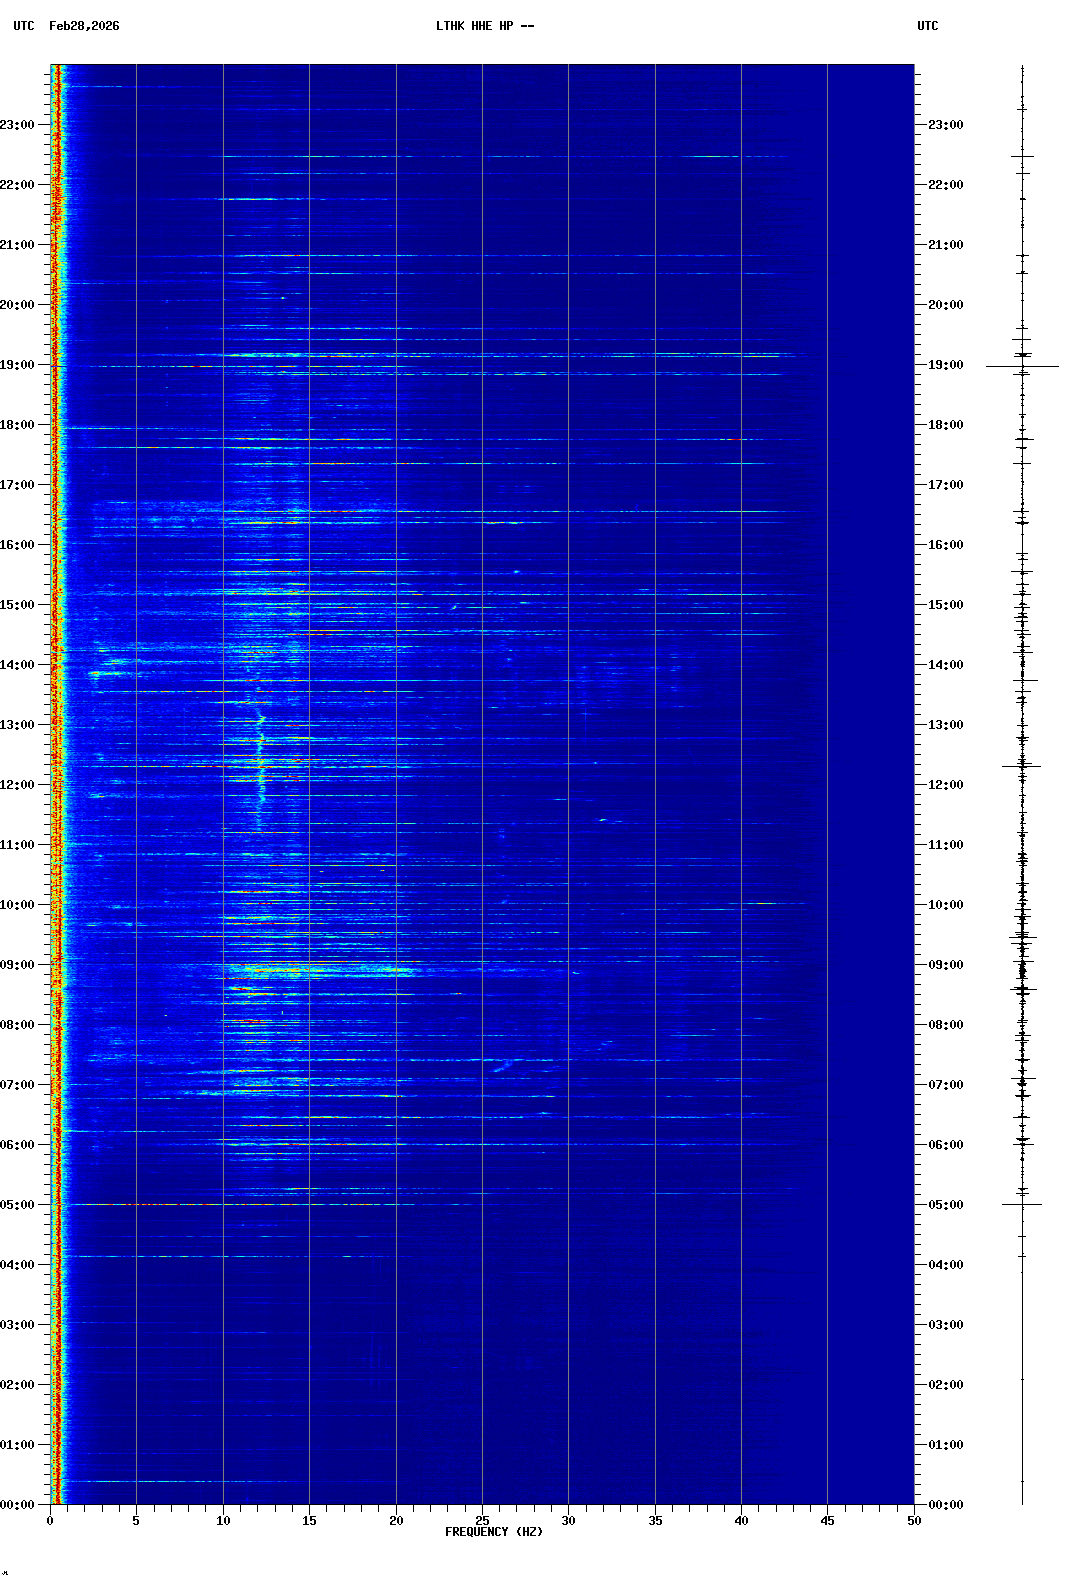Click the UTC label at top left
This screenshot has height=1584, width=1066.
click(24, 26)
